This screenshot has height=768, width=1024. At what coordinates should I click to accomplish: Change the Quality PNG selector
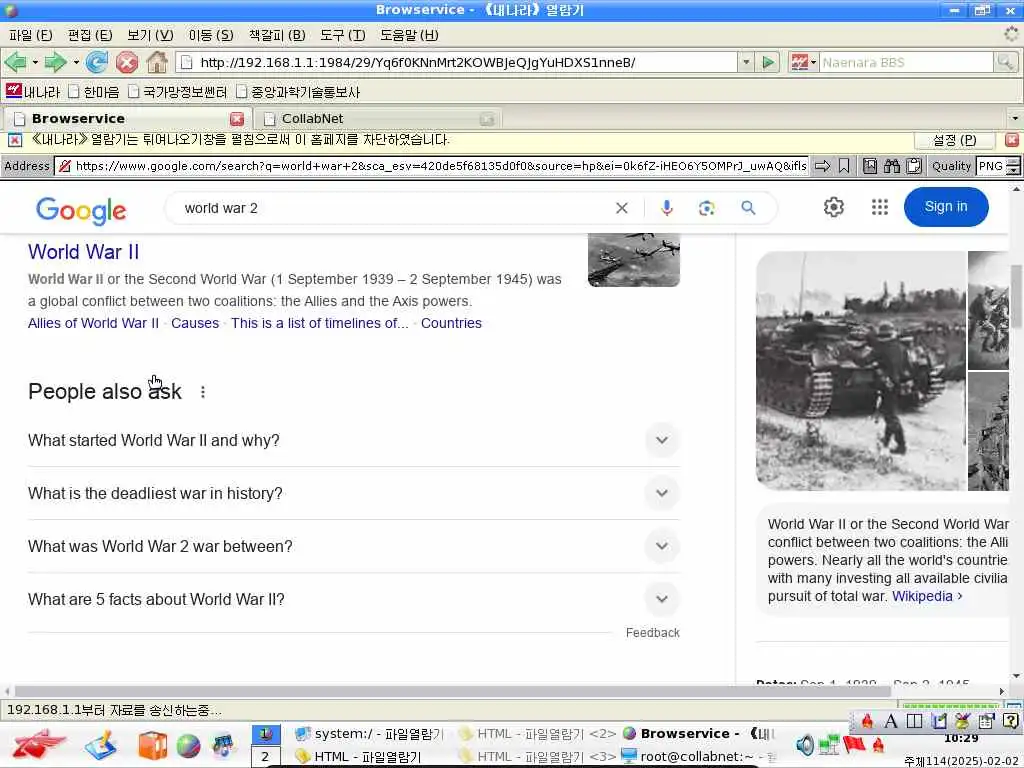tap(997, 166)
